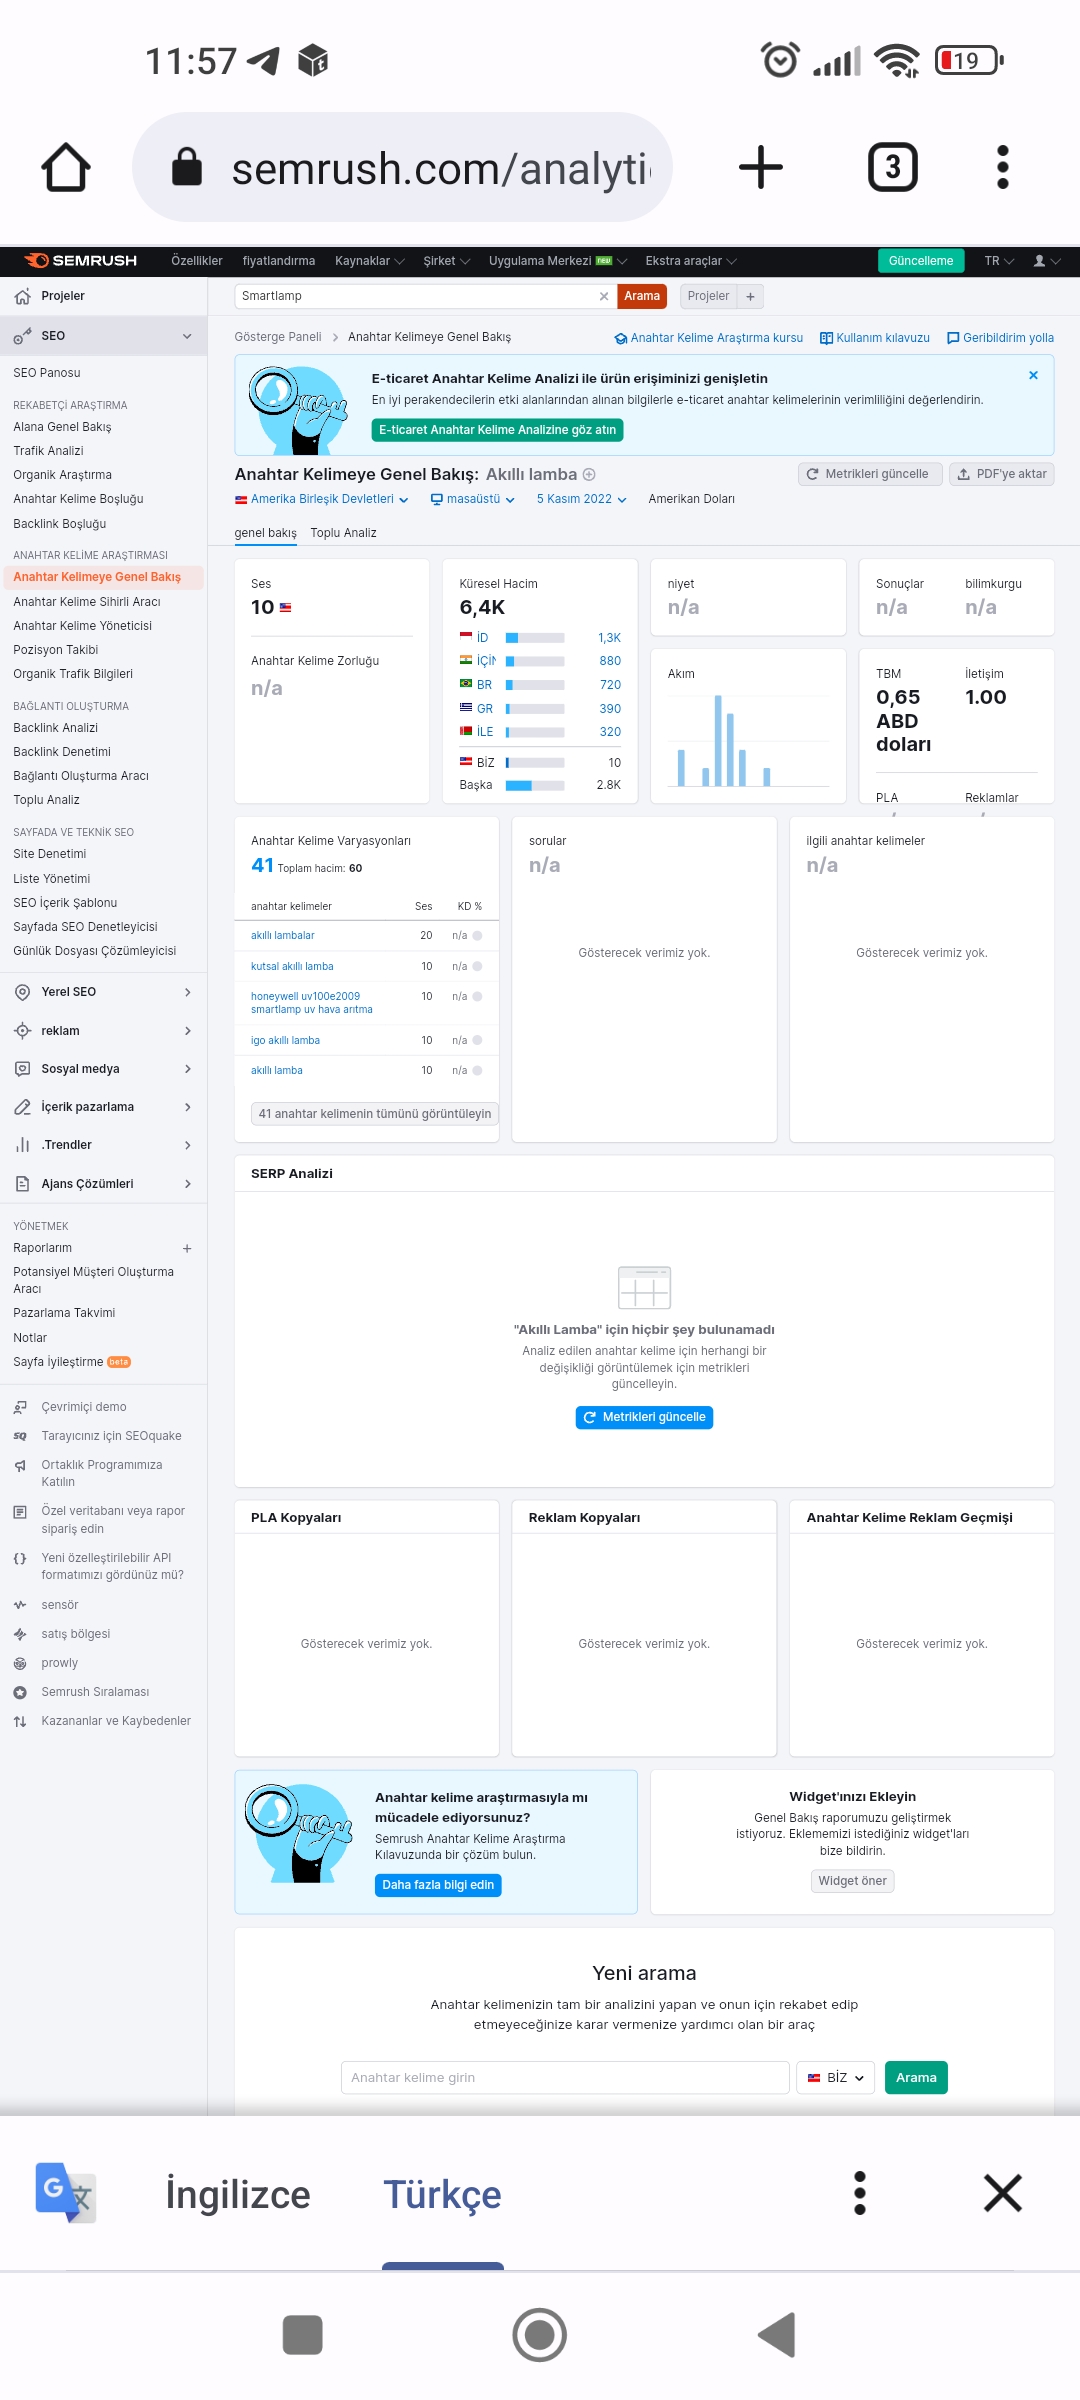Open the Kullanım kılavuzu link
Screen dimensions: 1080x2400
875,338
